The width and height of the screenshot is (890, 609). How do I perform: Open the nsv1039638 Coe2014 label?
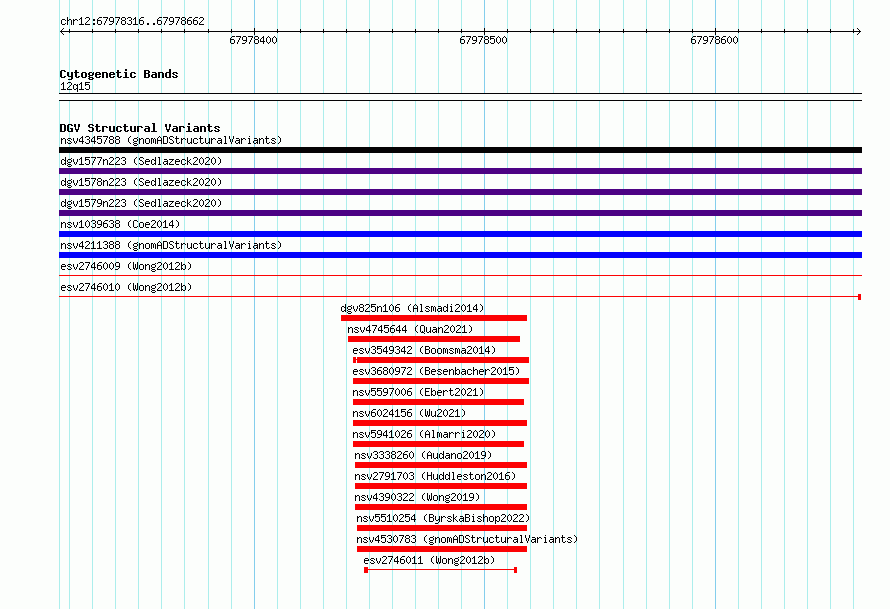[x=120, y=224]
